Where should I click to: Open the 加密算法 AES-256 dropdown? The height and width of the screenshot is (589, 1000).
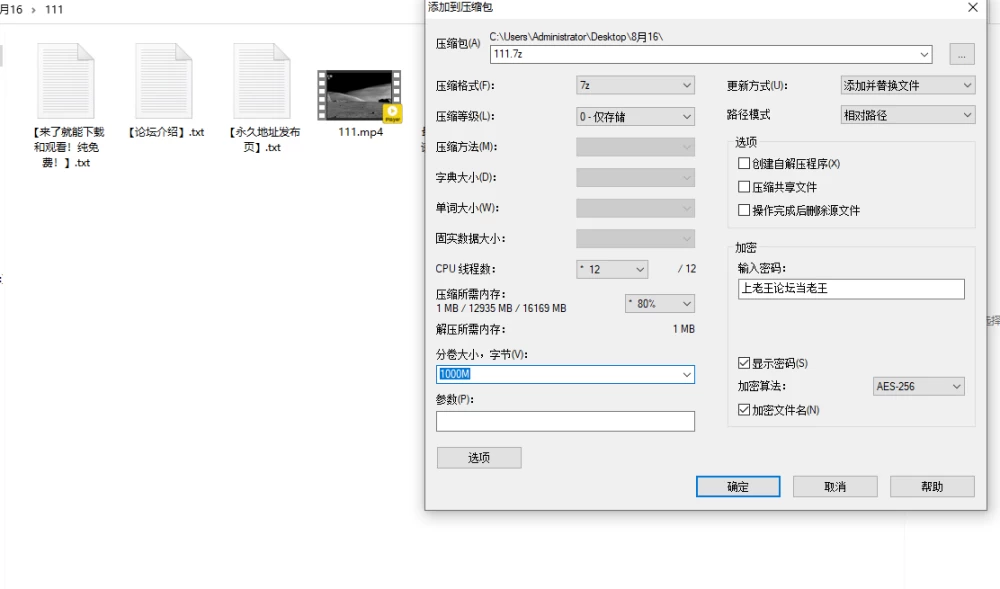tap(918, 386)
